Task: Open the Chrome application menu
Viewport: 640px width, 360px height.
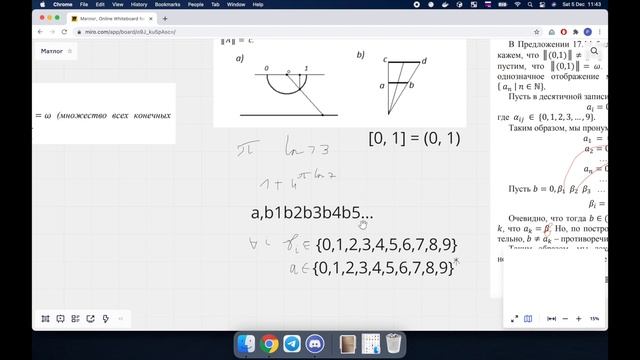Action: [x=62, y=4]
